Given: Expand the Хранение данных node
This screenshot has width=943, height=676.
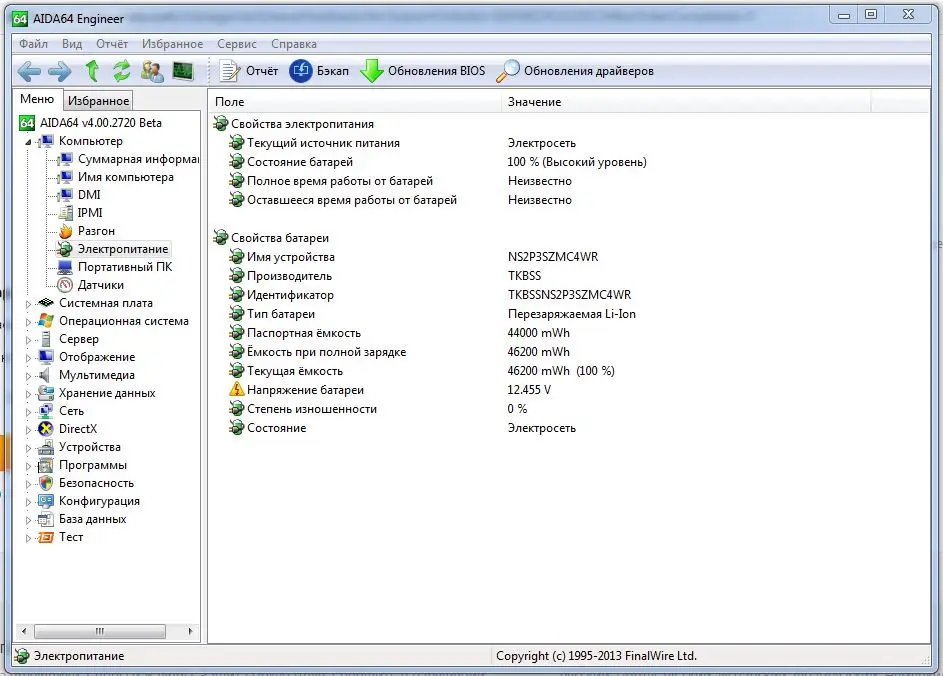Looking at the screenshot, I should (28, 394).
